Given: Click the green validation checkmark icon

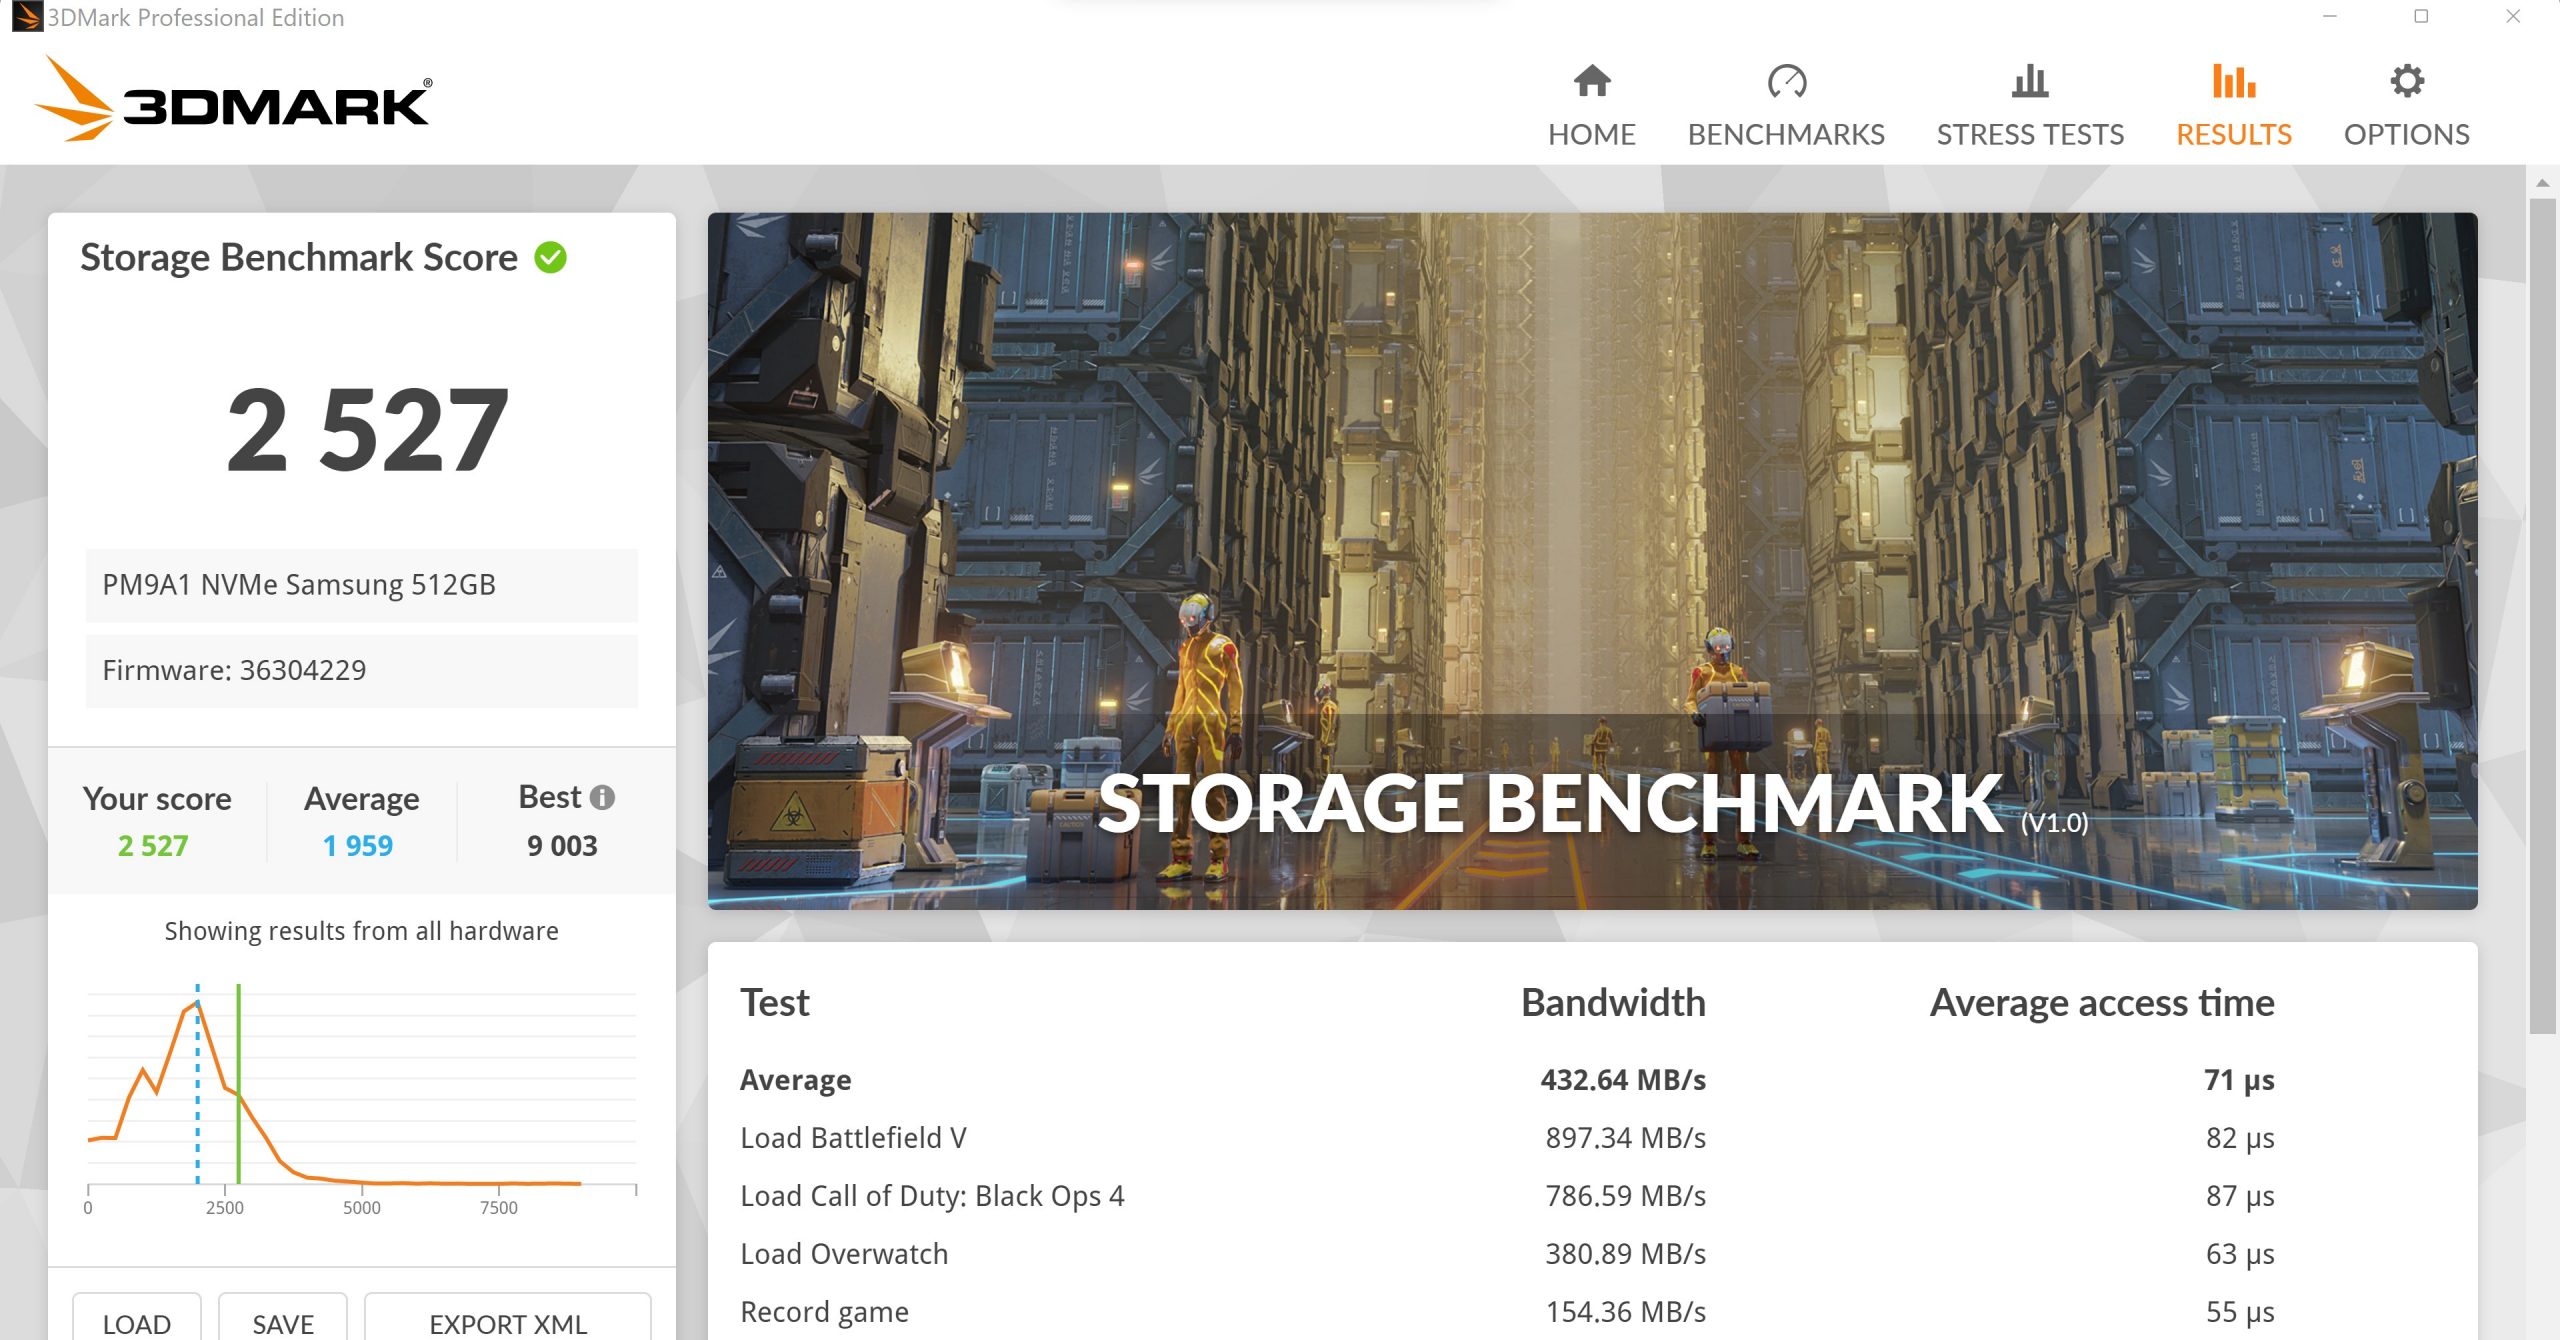Looking at the screenshot, I should click(x=550, y=258).
